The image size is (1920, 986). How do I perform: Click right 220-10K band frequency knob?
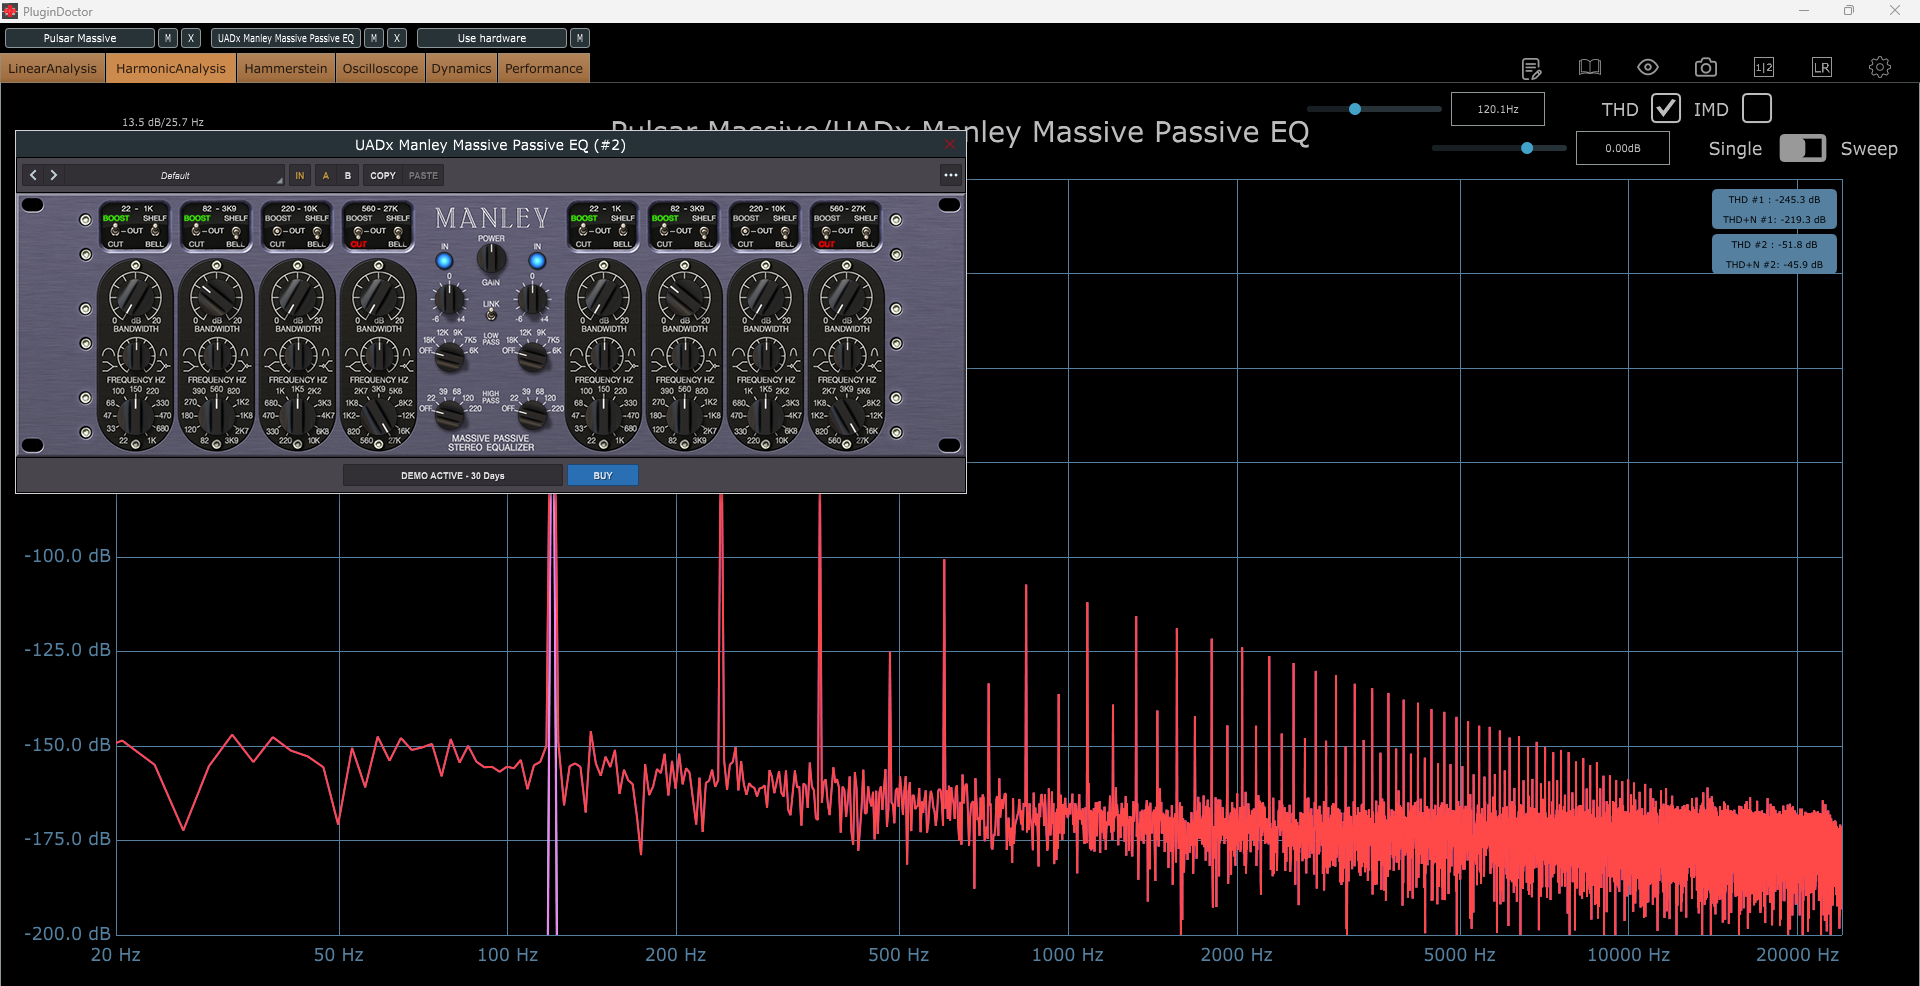click(766, 414)
